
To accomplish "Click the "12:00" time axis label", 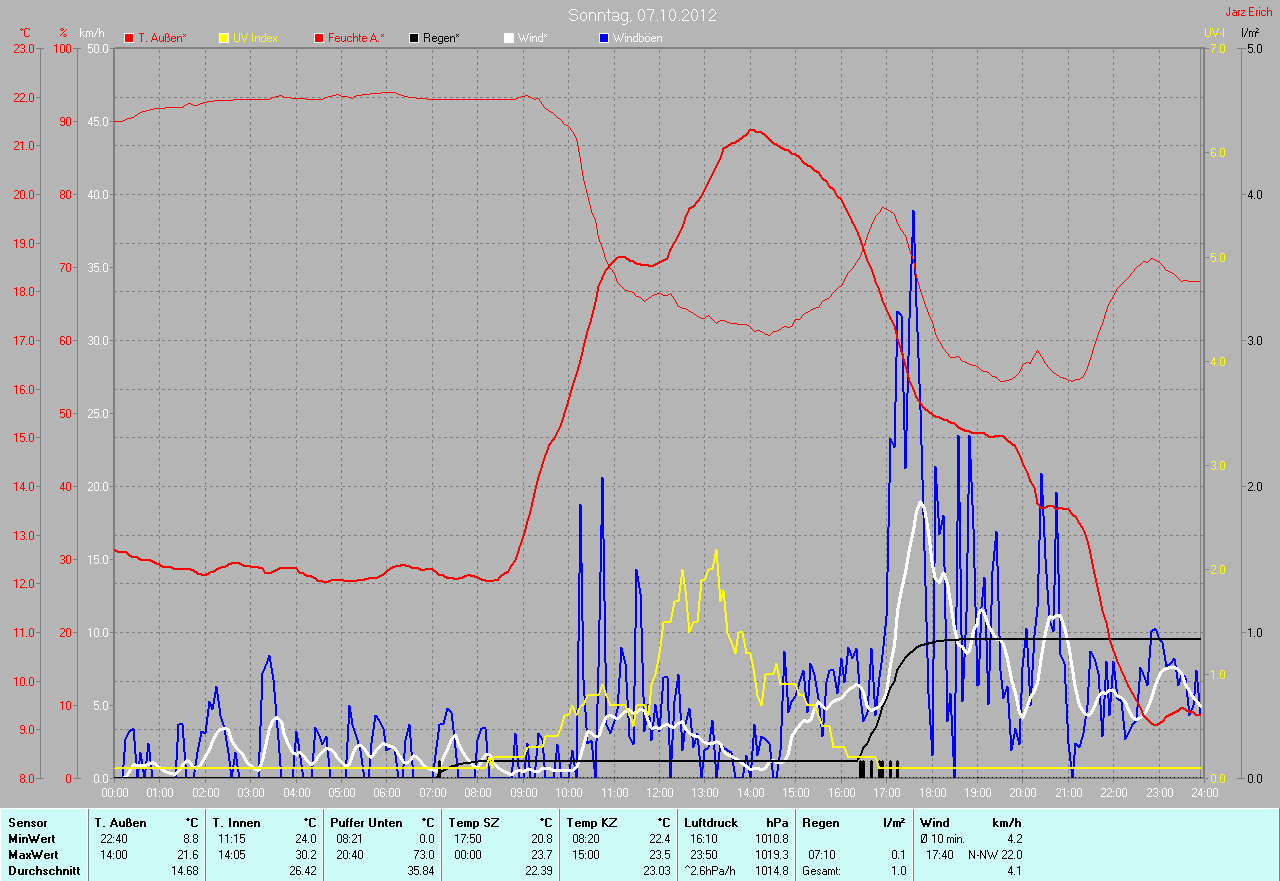I will click(659, 793).
